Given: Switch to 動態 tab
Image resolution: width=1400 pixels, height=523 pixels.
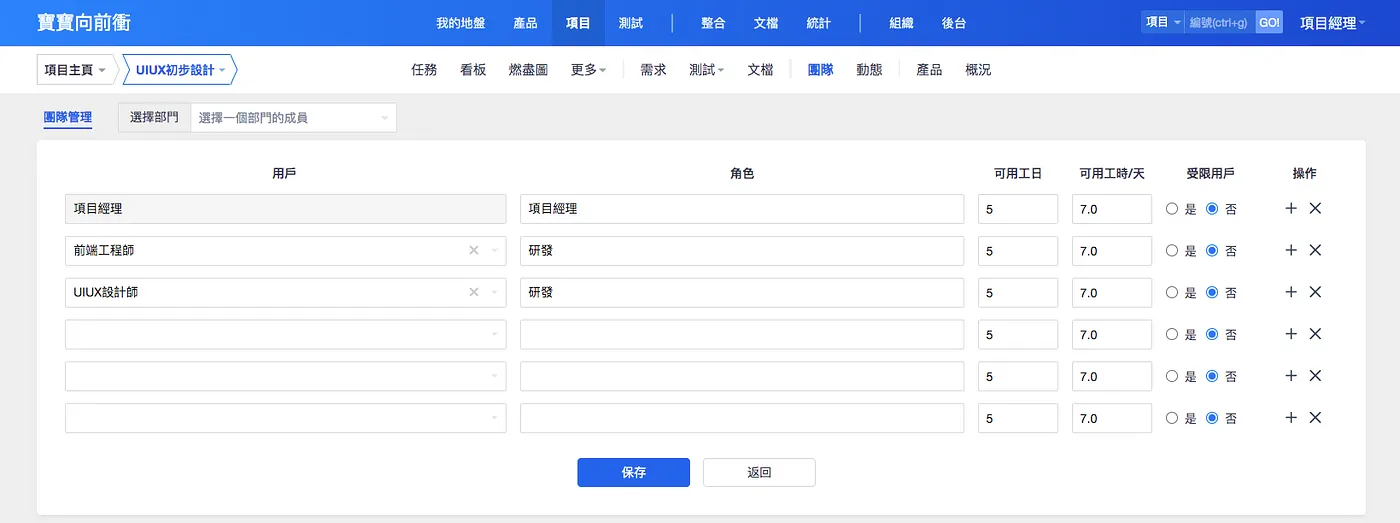Looking at the screenshot, I should point(869,70).
